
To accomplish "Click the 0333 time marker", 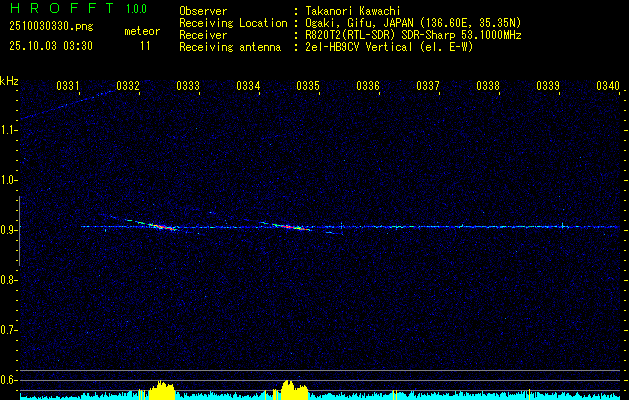I will (188, 86).
